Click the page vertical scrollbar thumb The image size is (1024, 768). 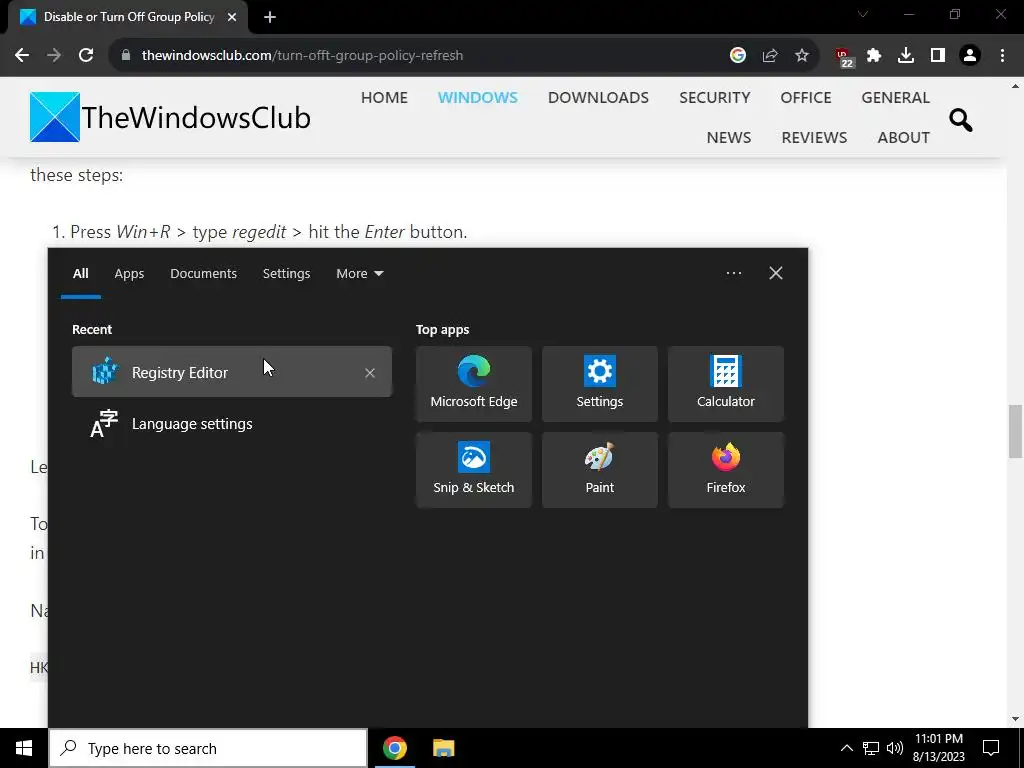click(x=1016, y=432)
